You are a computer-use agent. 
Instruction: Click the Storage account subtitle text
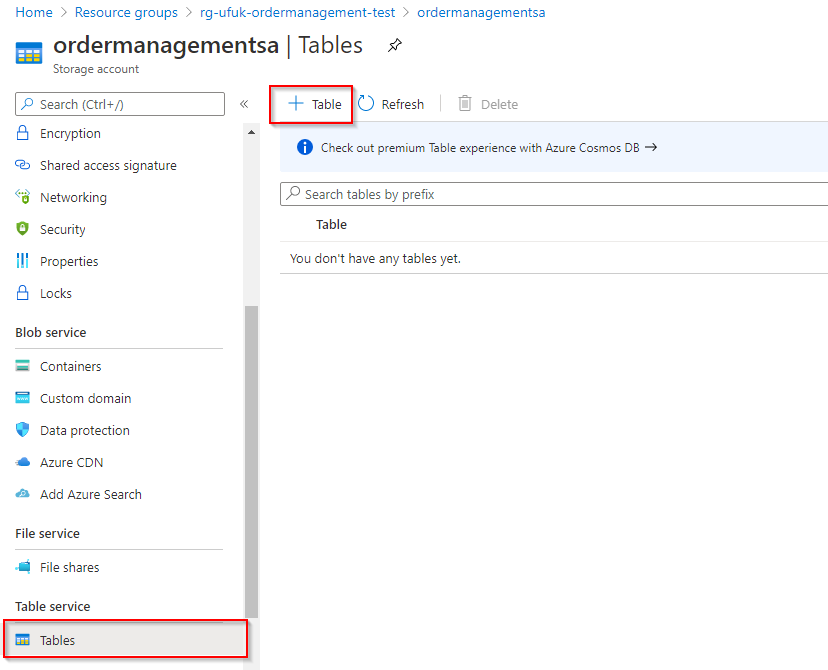(x=96, y=69)
